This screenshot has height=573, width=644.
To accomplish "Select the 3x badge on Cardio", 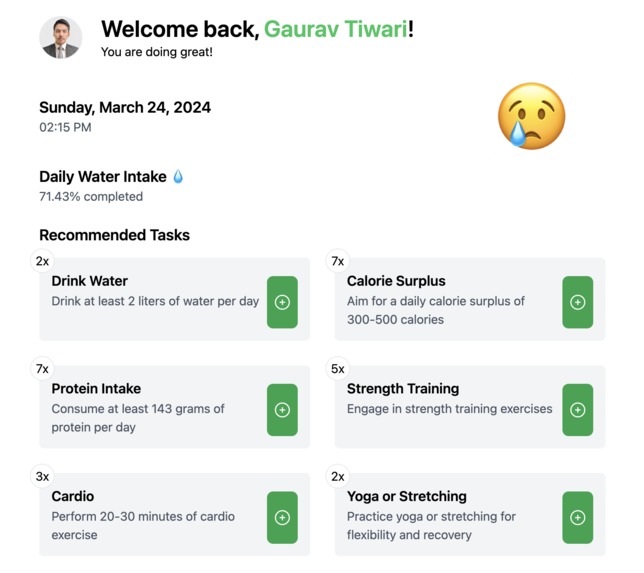I will (42, 476).
